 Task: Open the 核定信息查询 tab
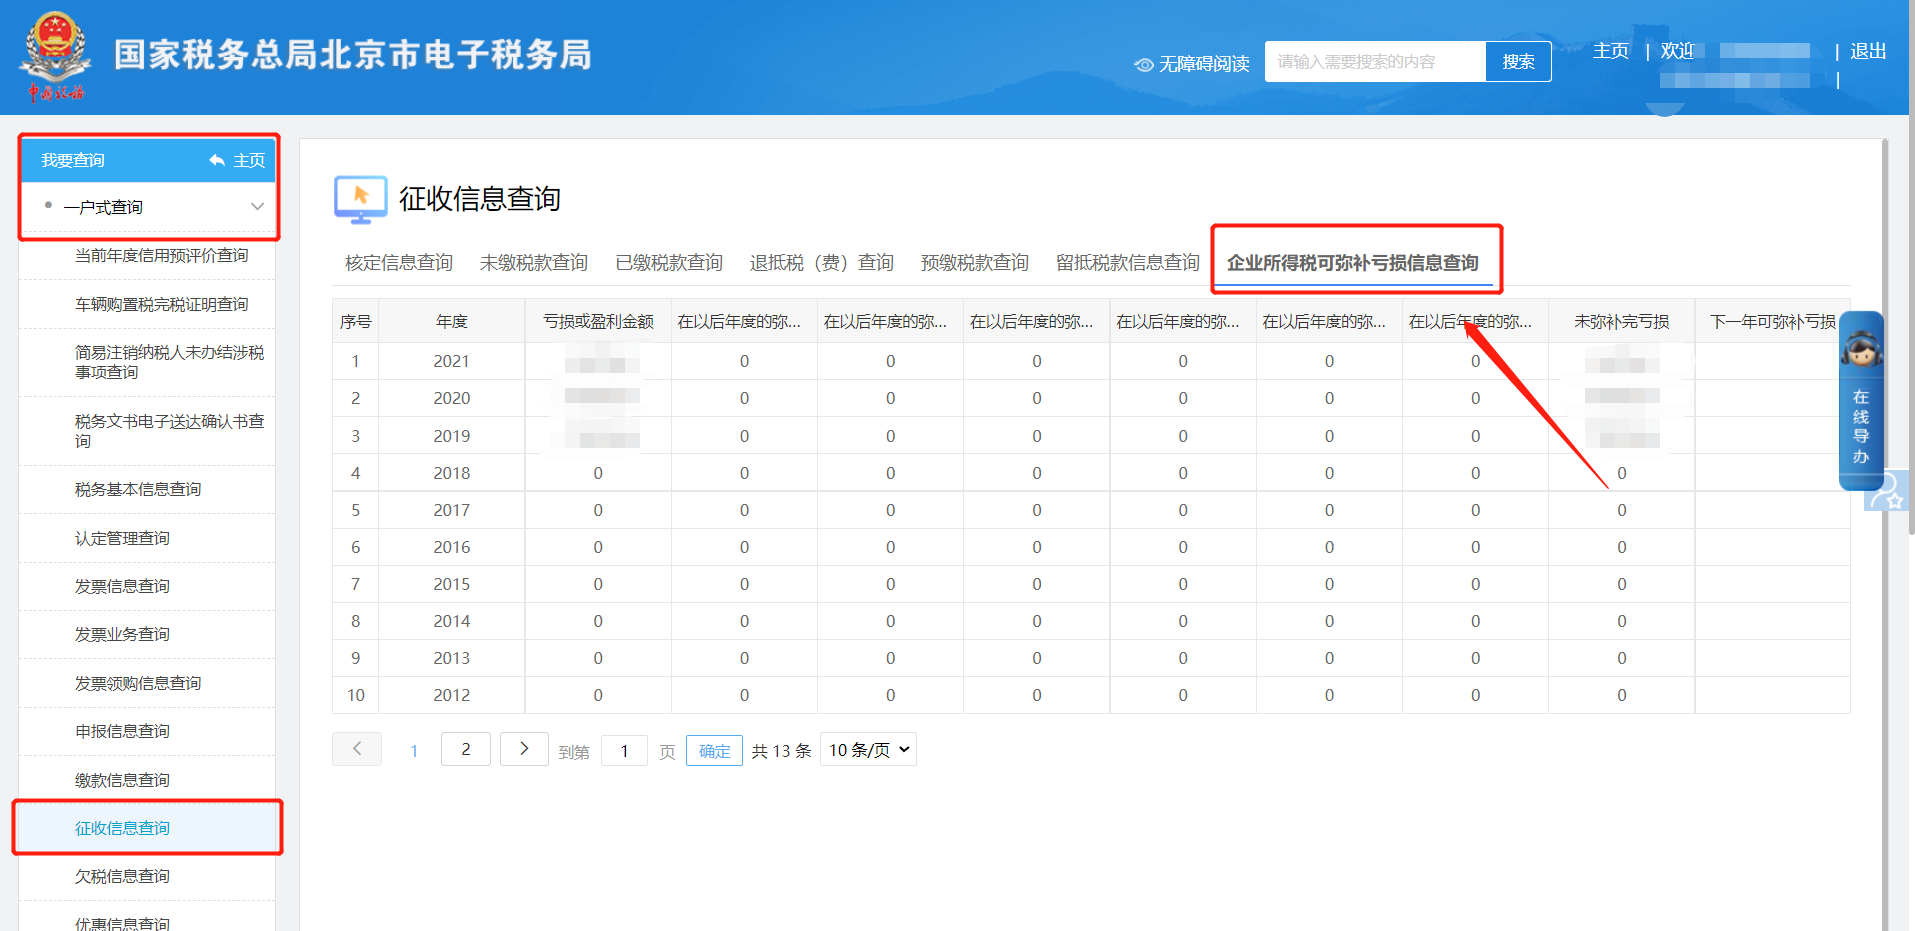pos(396,262)
